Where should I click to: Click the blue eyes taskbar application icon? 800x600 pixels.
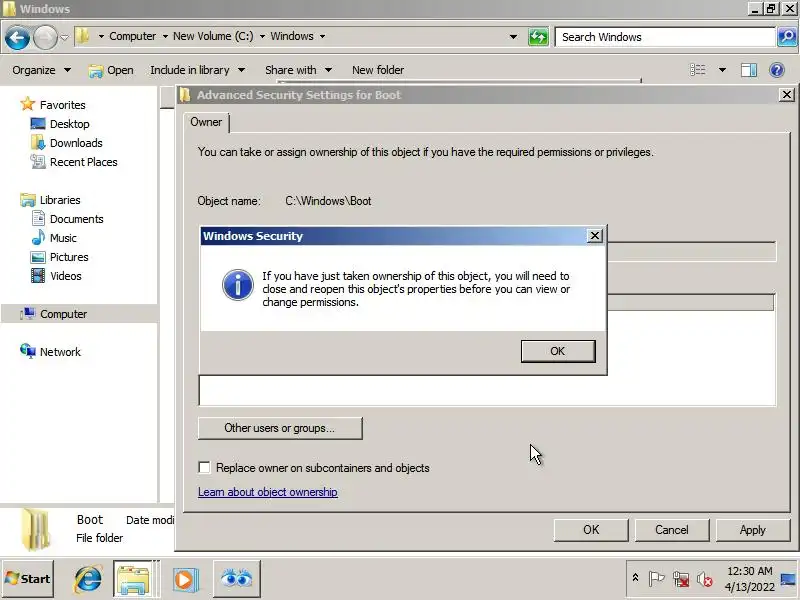tap(236, 579)
